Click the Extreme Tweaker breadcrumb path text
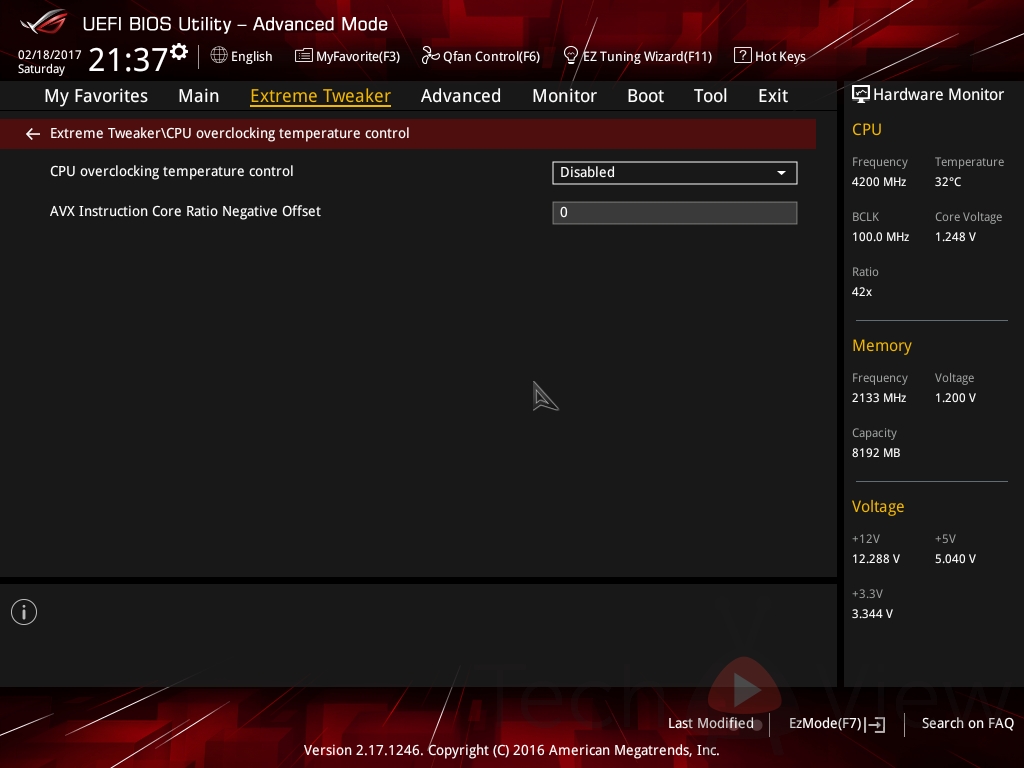The height and width of the screenshot is (768, 1024). pos(230,133)
